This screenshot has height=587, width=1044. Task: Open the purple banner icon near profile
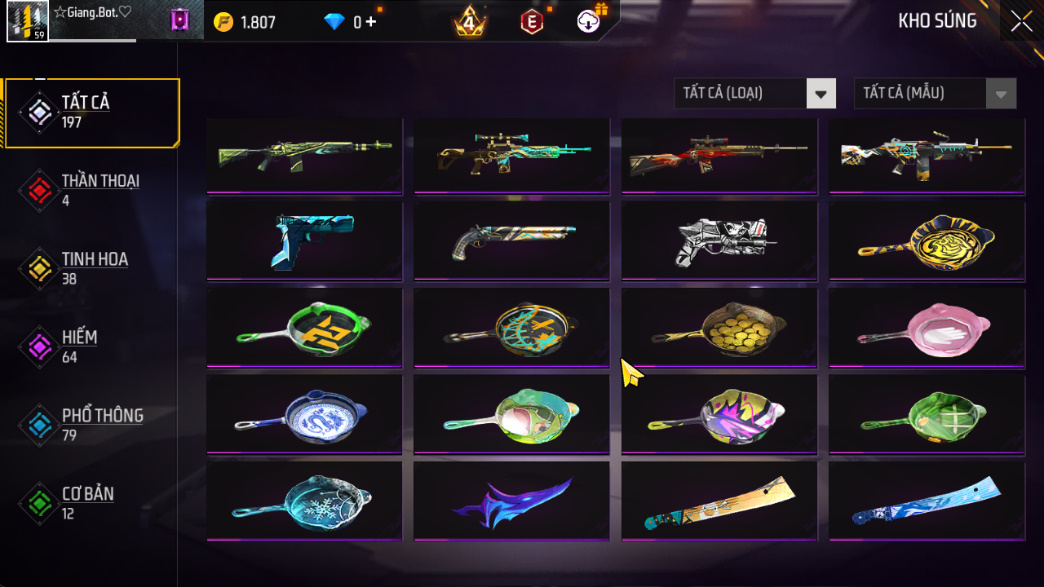tap(180, 20)
